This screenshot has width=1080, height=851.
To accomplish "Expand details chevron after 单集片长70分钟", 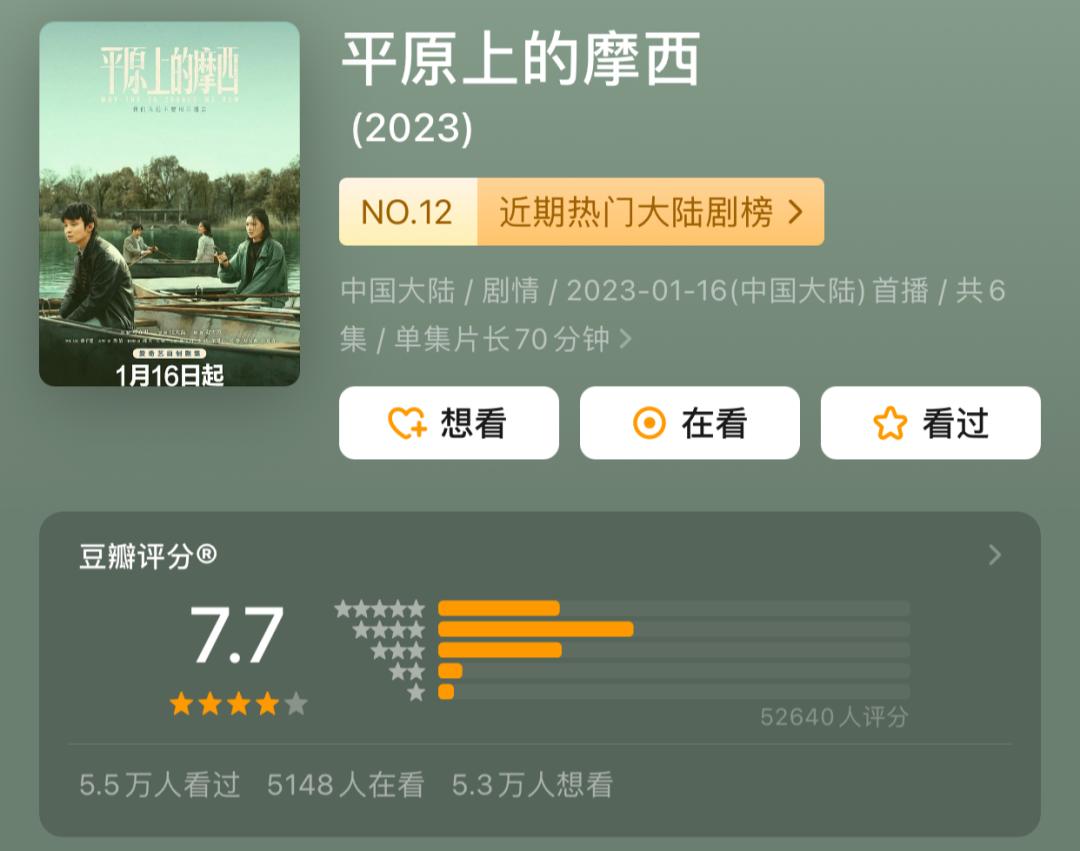I will (x=625, y=339).
